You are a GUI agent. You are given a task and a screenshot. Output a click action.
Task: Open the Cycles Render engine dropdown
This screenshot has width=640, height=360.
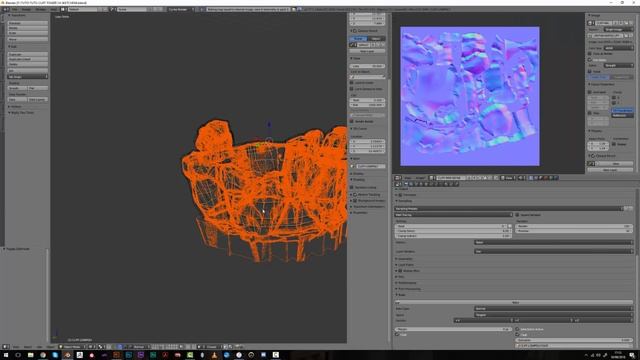click(x=180, y=9)
